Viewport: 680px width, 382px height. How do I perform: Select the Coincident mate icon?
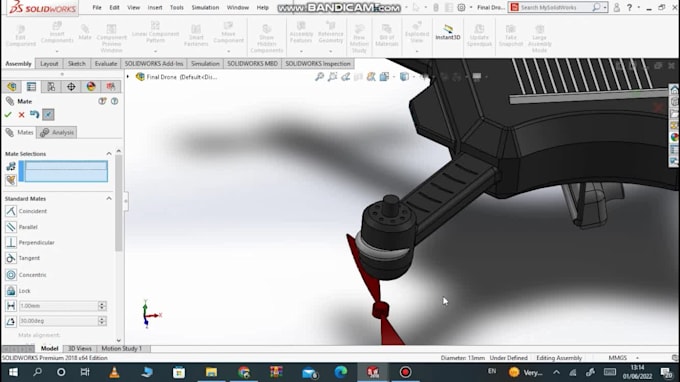[11, 211]
